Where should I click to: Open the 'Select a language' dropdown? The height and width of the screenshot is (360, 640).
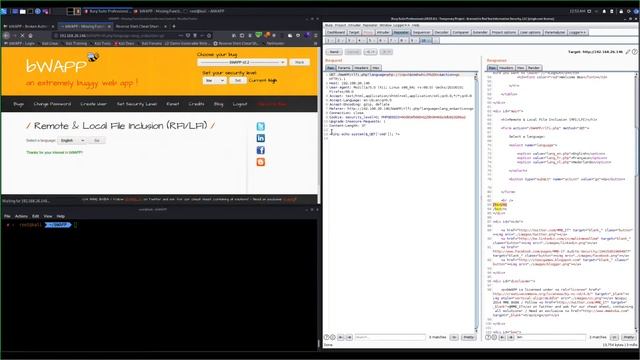pos(72,140)
